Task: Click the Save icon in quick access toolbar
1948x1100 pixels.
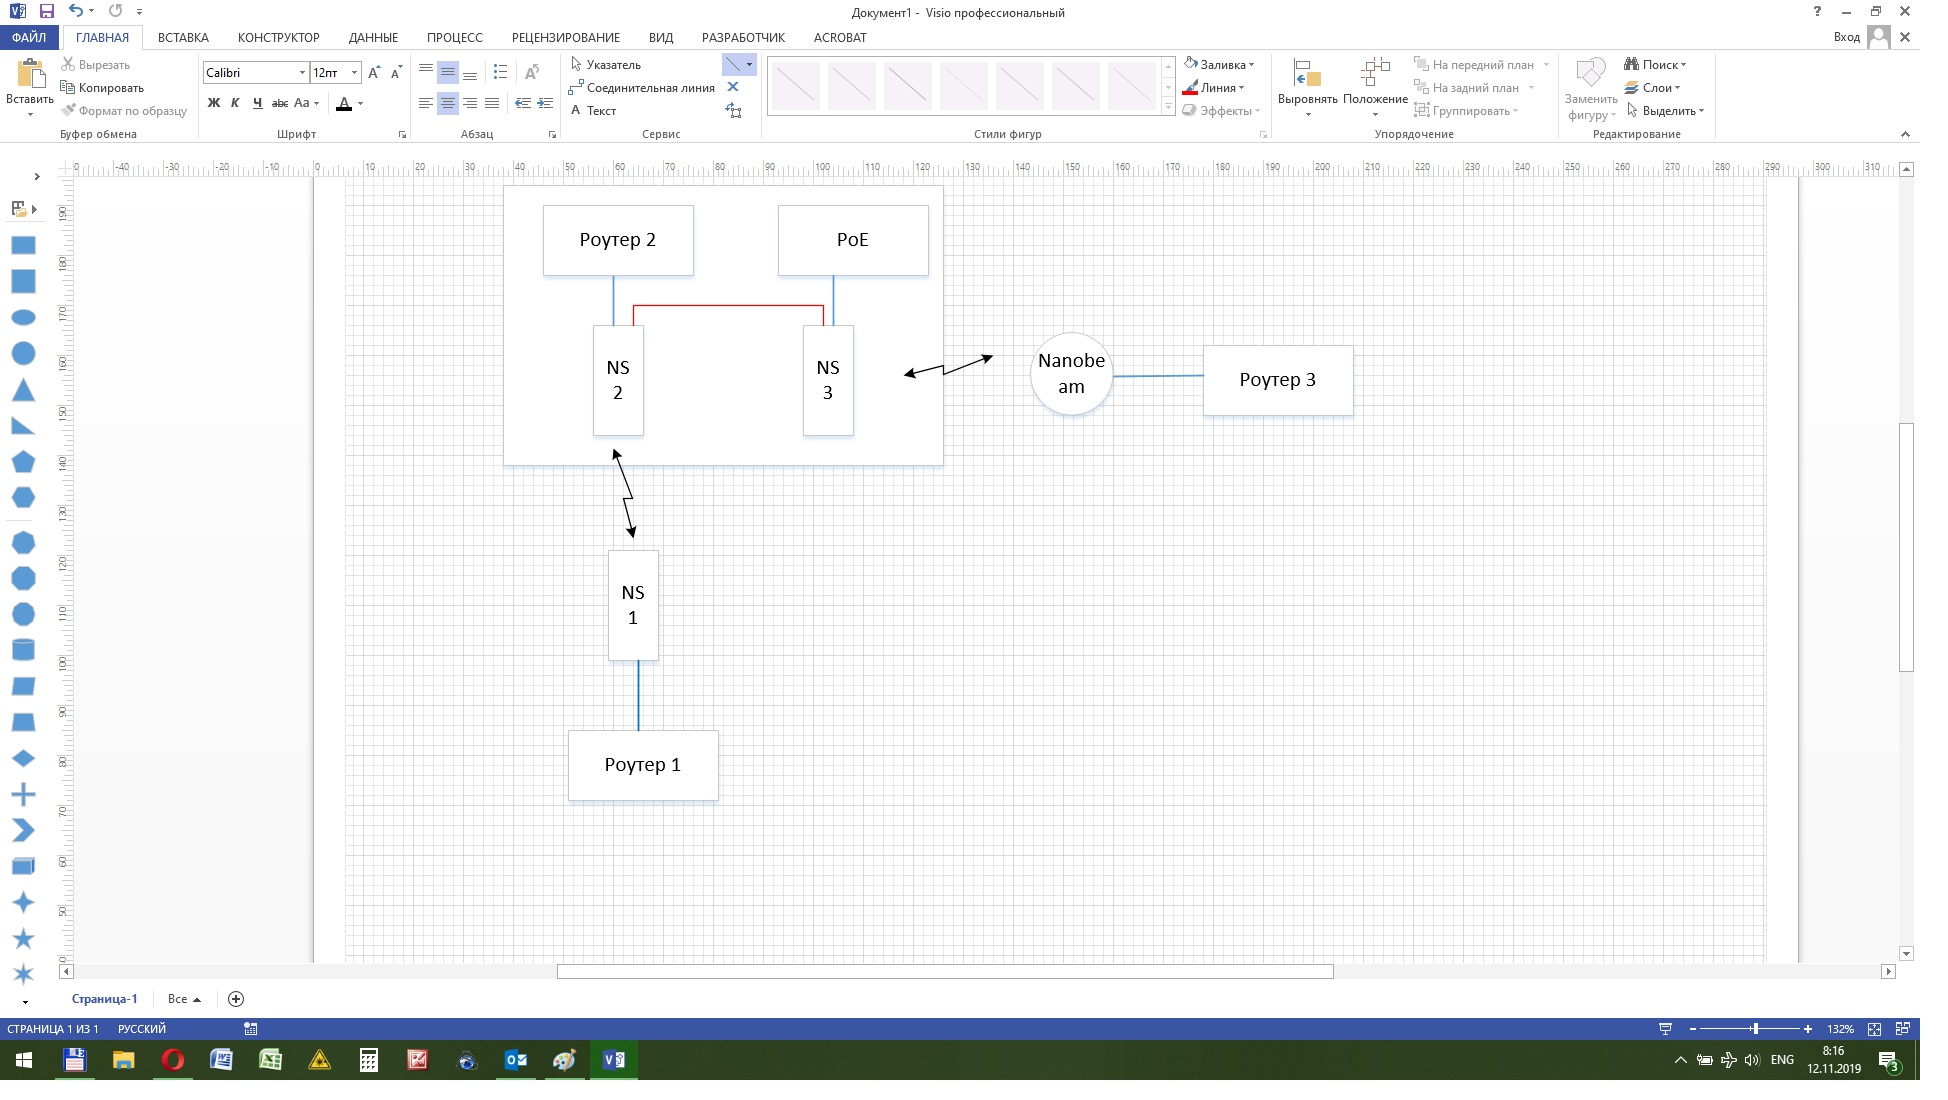Action: (47, 11)
